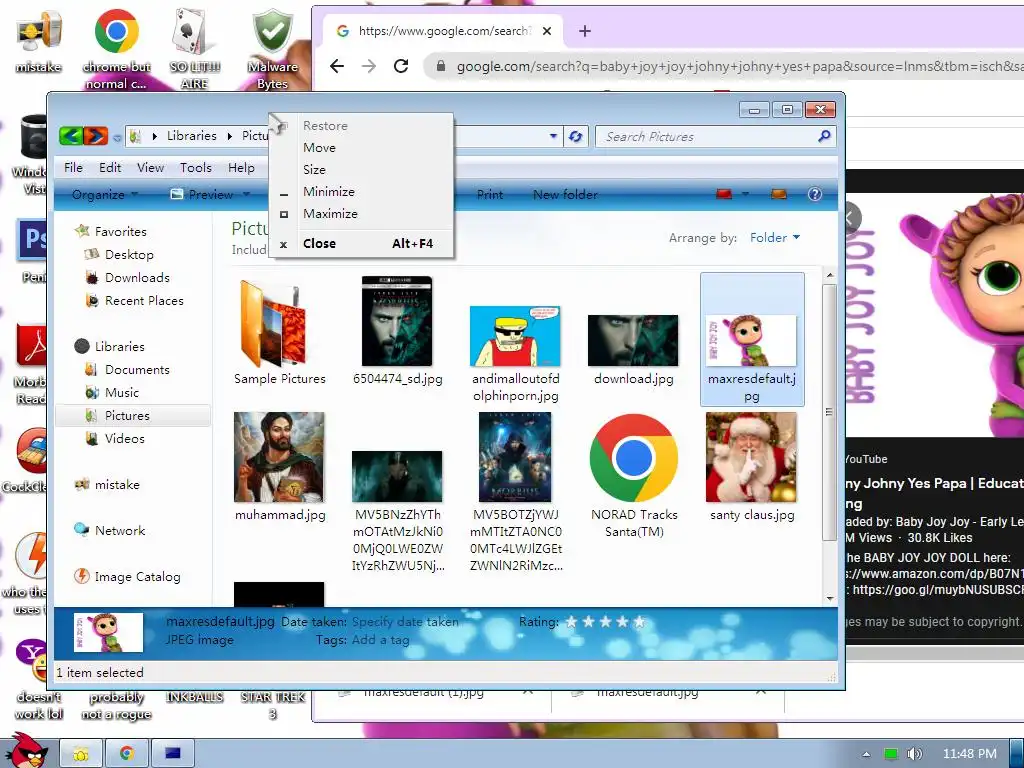1024x768 pixels.
Task: Click the green back arrow in Explorer
Action: (71, 136)
